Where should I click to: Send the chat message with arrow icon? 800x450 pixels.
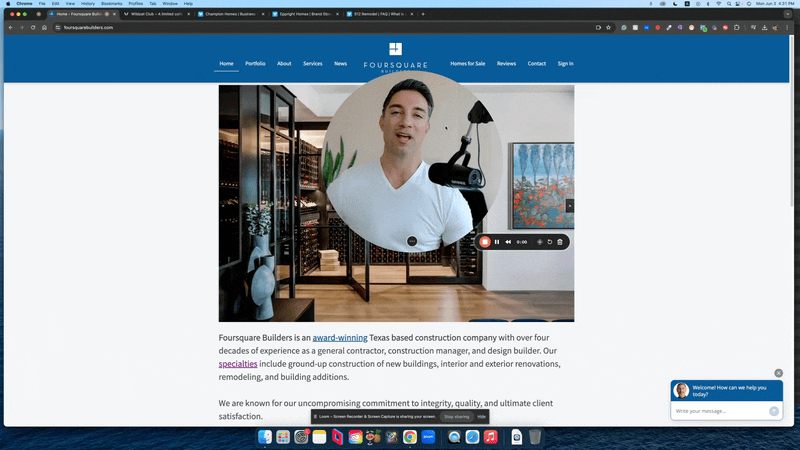click(774, 411)
